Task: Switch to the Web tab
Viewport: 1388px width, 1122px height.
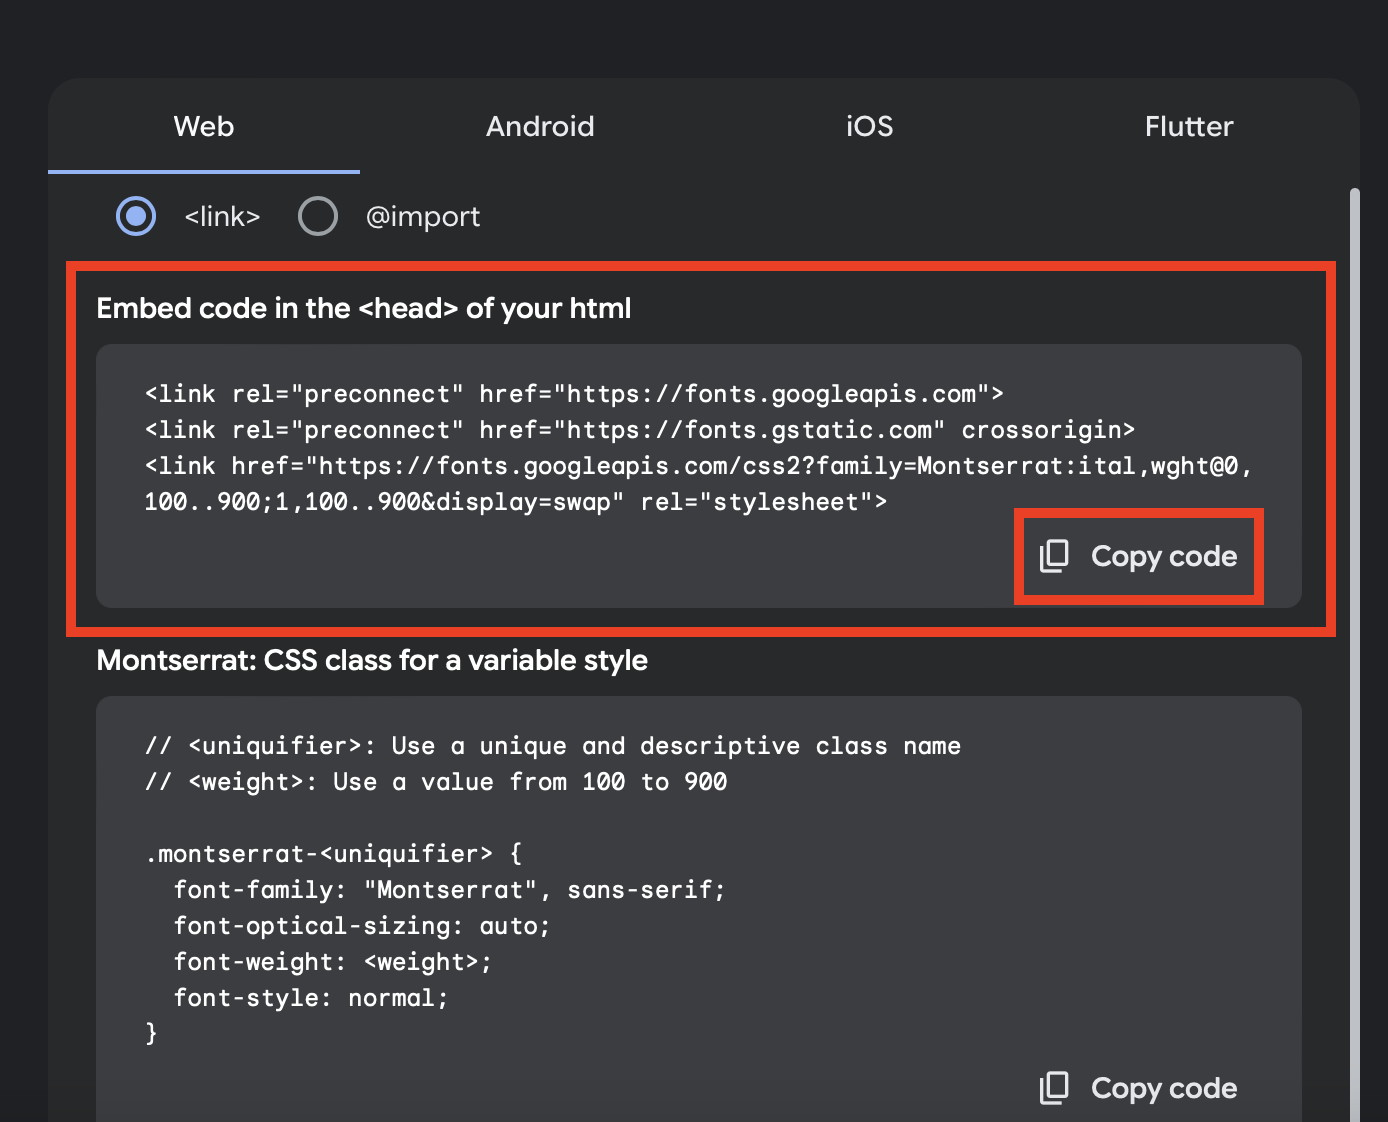Action: click(204, 126)
